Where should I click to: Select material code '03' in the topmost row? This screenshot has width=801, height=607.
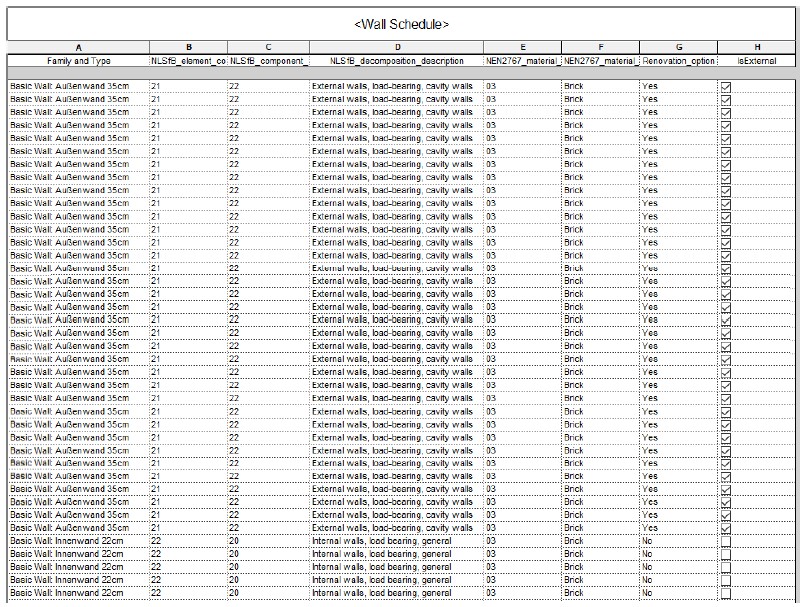[522, 86]
